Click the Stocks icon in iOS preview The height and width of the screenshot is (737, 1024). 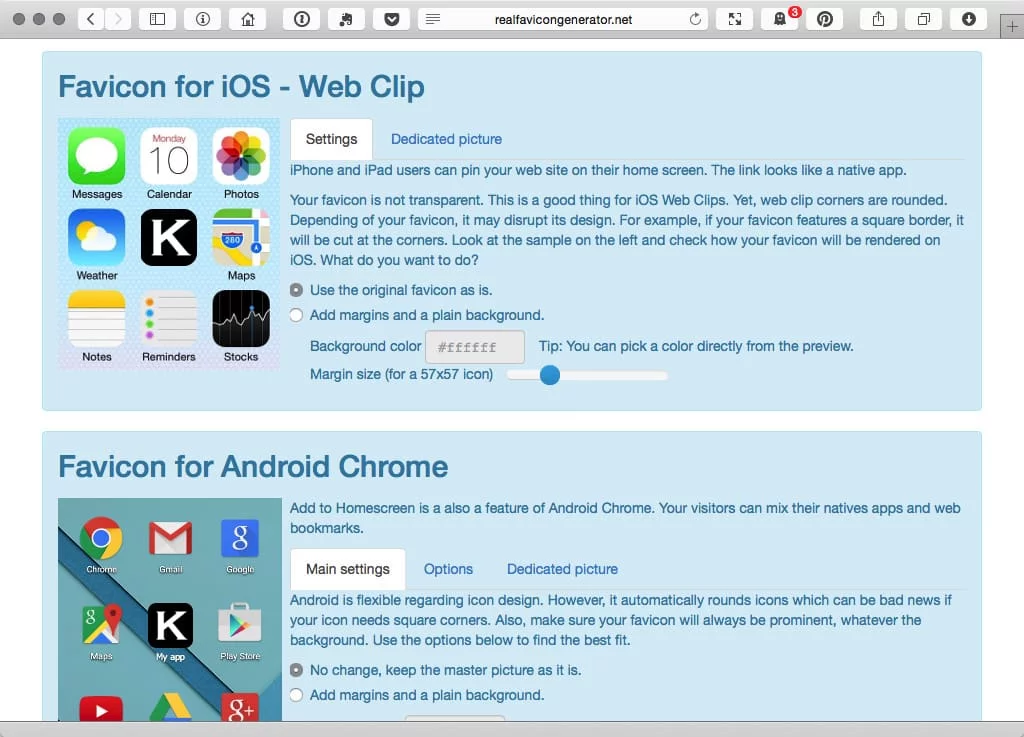241,319
